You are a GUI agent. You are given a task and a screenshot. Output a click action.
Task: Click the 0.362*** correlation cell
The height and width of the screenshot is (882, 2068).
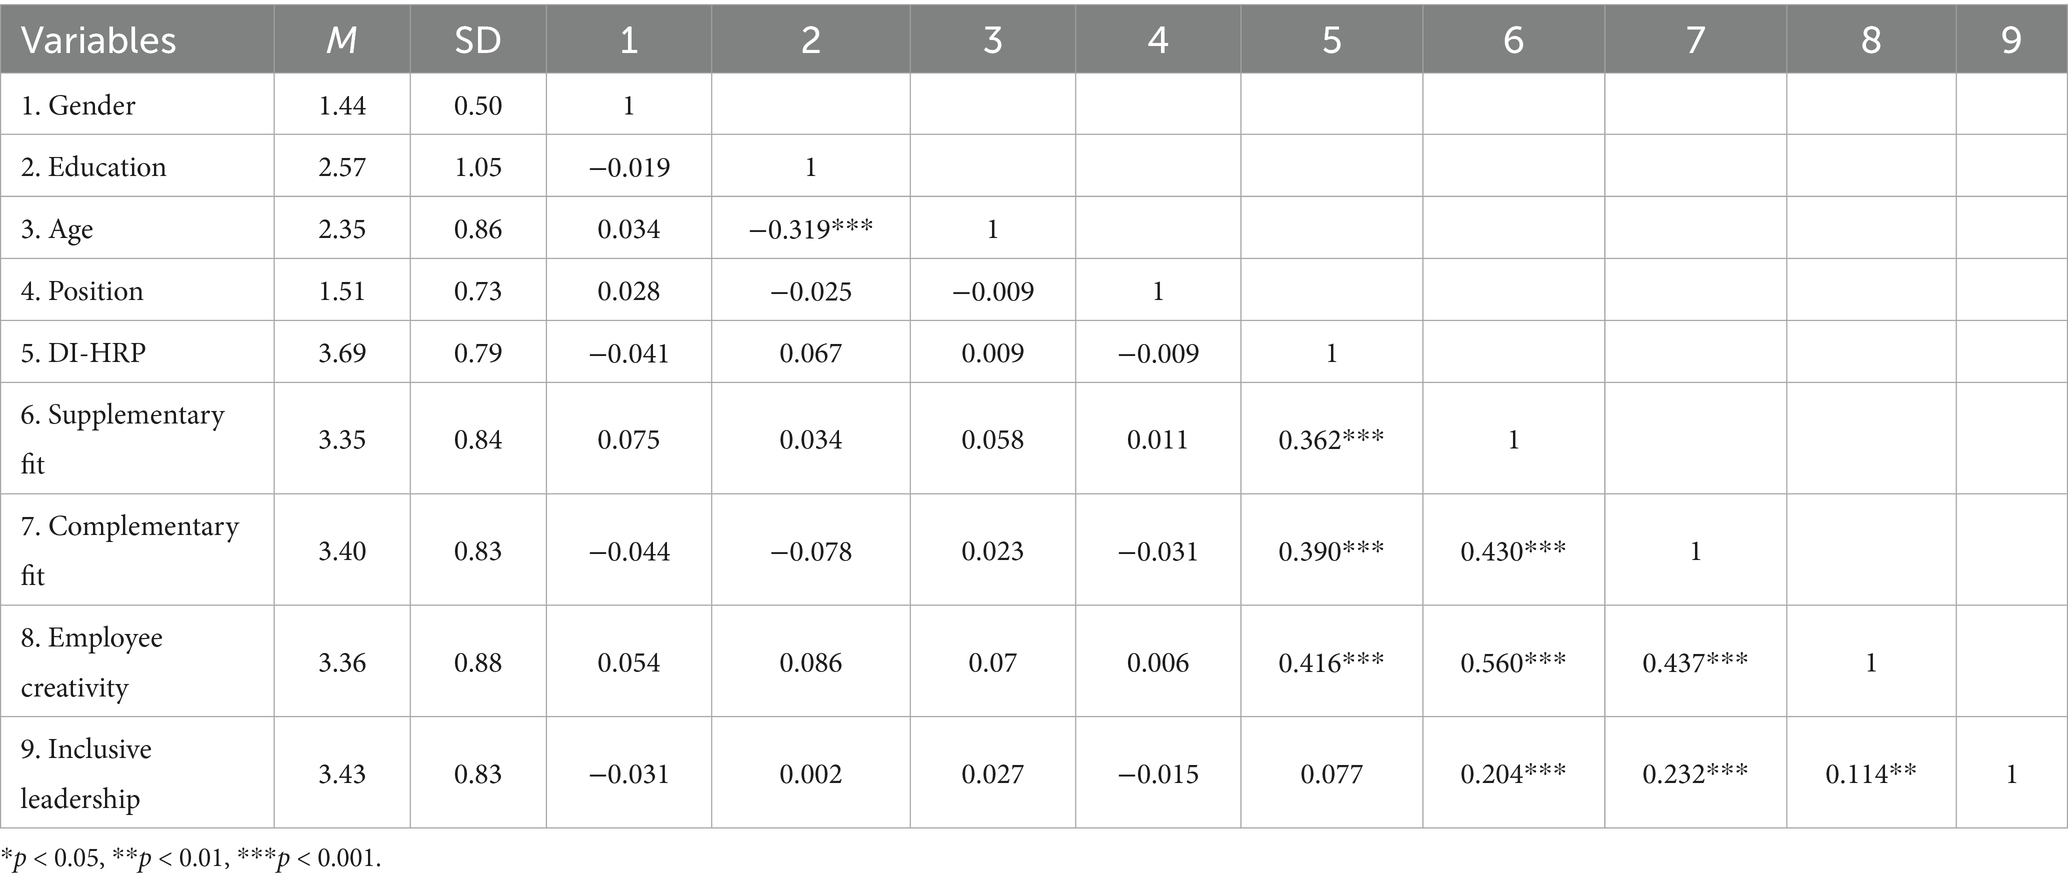1331,440
